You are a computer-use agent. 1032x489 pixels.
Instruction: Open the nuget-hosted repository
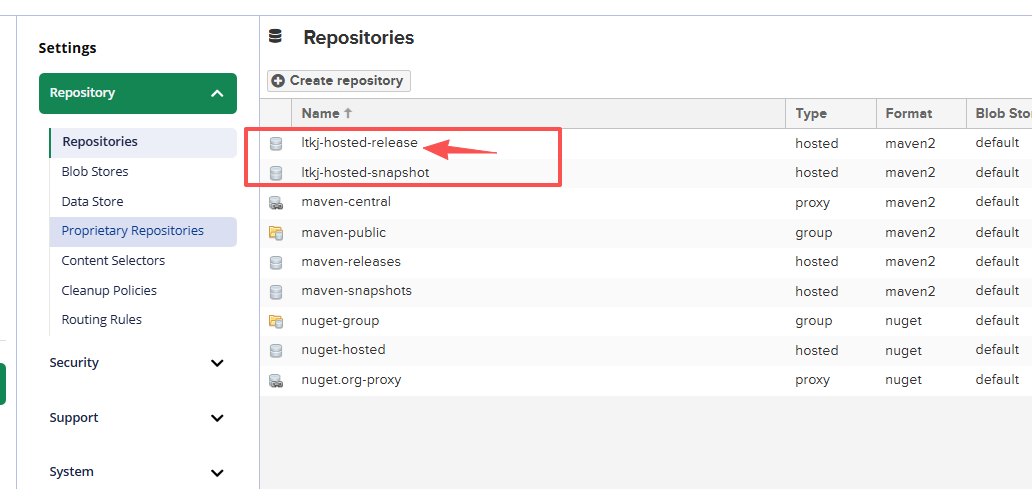[x=344, y=349]
